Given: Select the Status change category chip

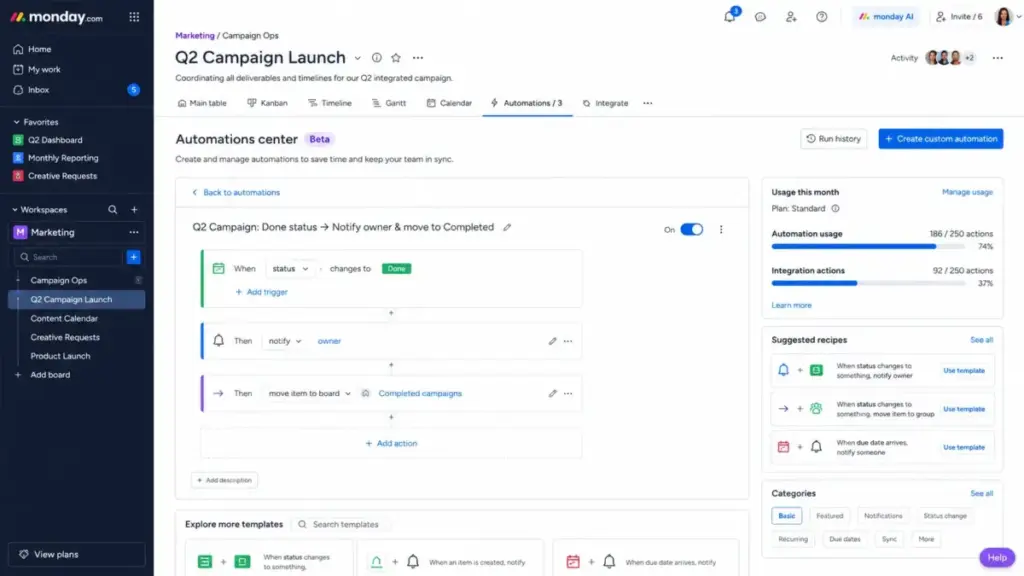Looking at the screenshot, I should coord(944,516).
